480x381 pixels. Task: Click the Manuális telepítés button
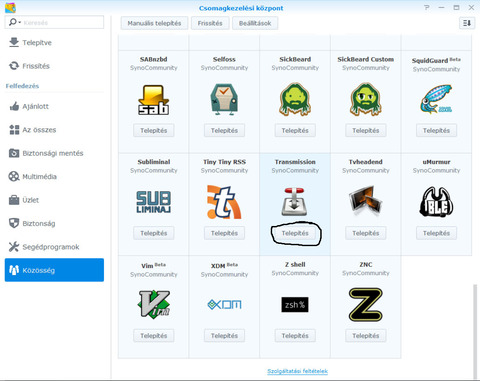coord(154,23)
